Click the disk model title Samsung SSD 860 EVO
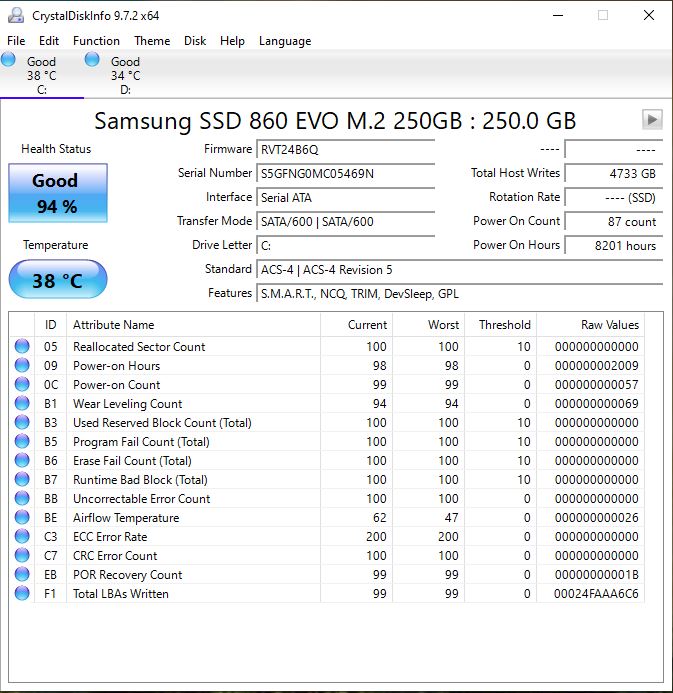The height and width of the screenshot is (693, 673). tap(335, 121)
